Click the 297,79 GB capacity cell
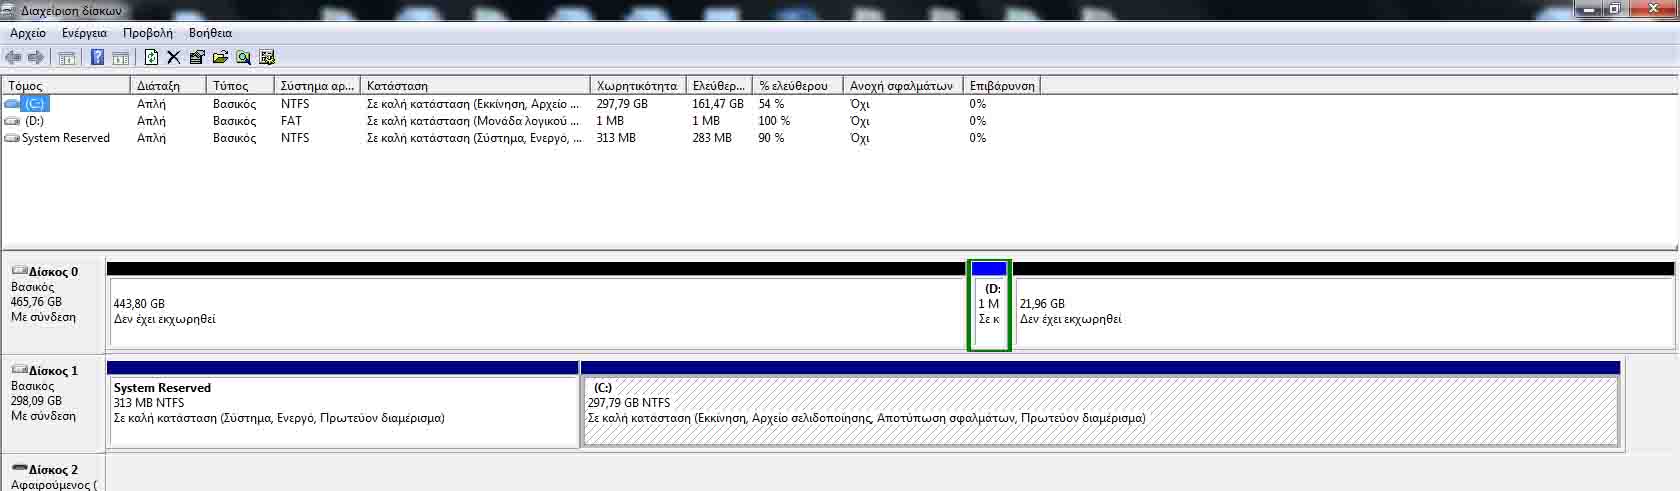This screenshot has width=1680, height=491. [x=622, y=104]
